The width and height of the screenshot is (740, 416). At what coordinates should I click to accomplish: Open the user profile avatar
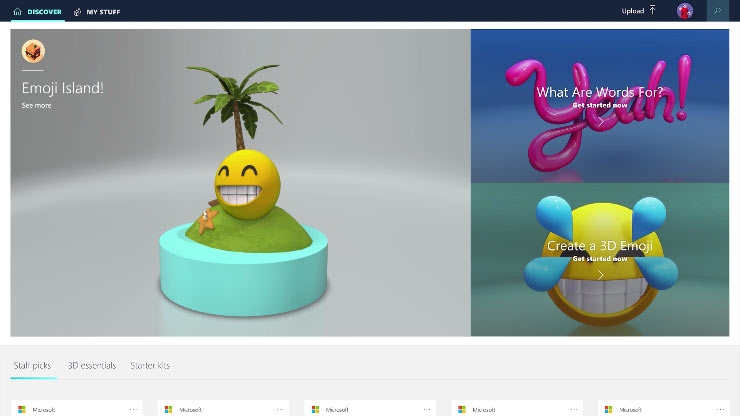[685, 11]
